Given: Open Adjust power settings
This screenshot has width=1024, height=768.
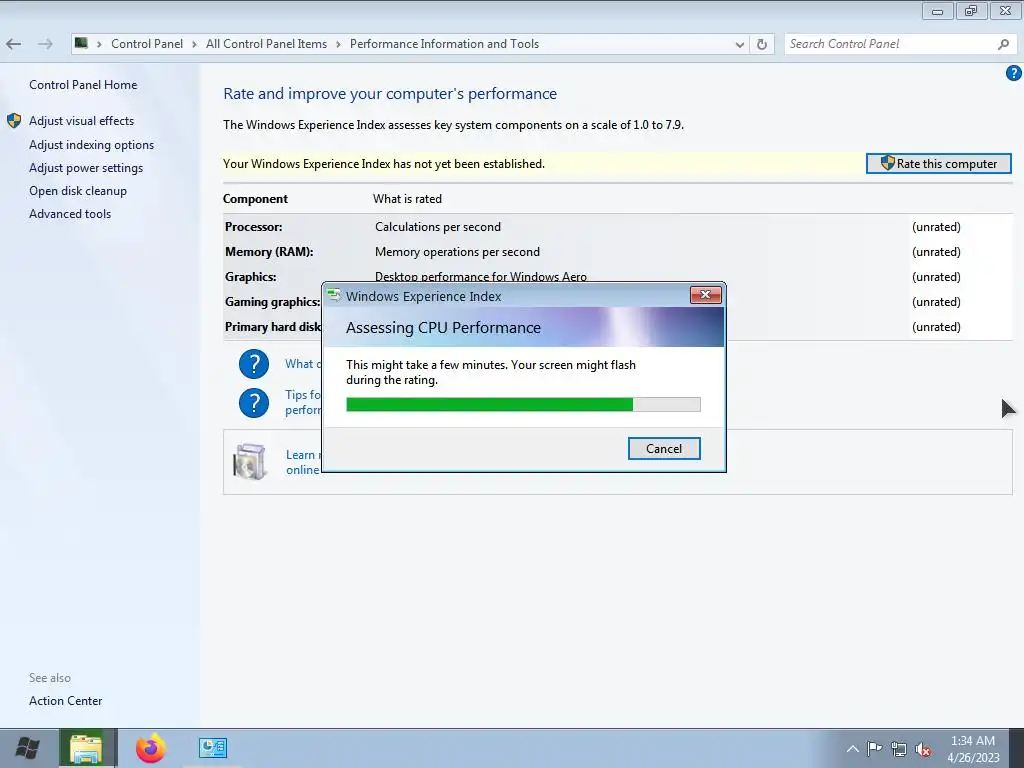Looking at the screenshot, I should (x=86, y=168).
